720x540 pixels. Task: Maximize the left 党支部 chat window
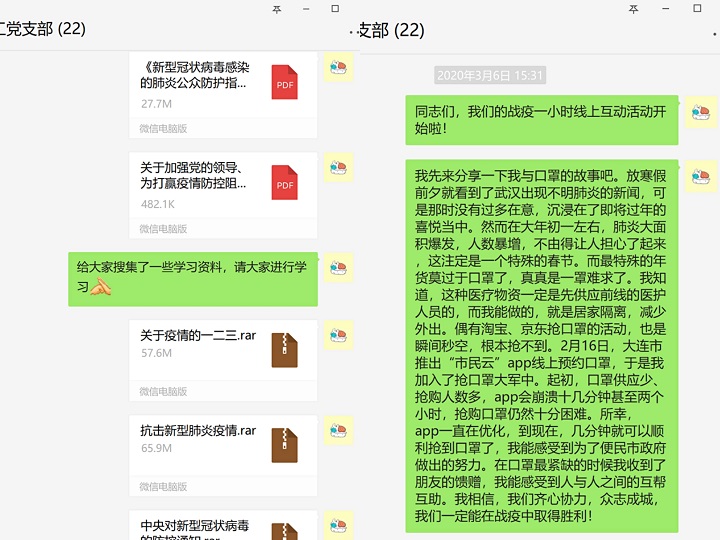pos(334,8)
